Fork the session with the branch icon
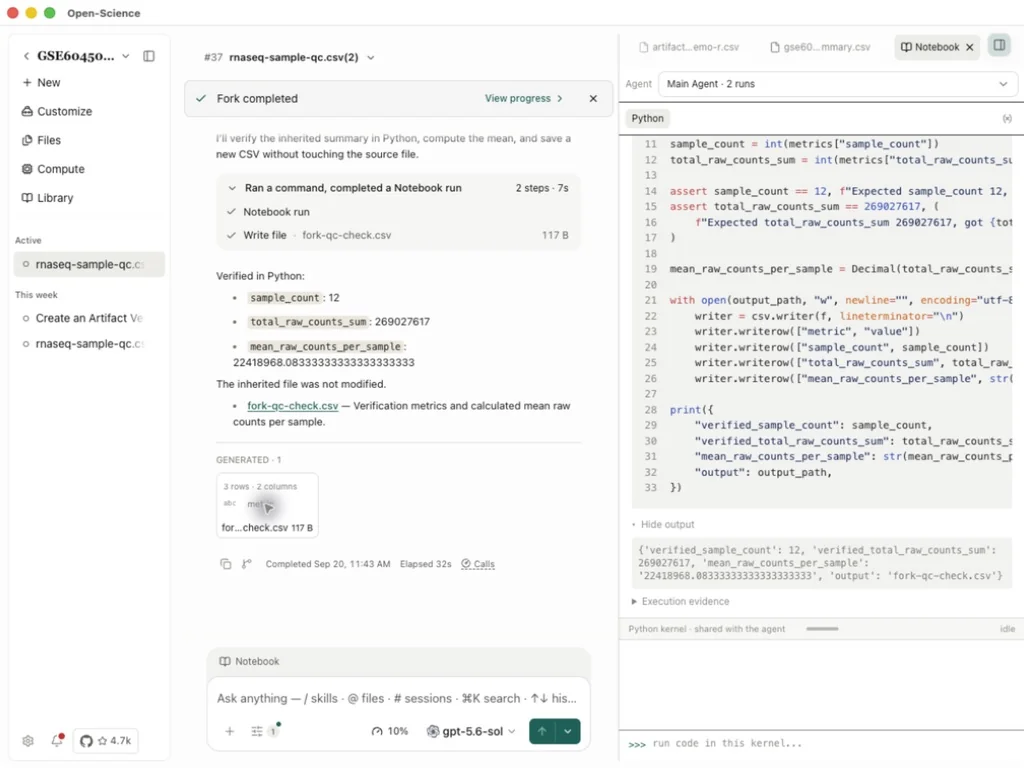 pyautogui.click(x=246, y=564)
